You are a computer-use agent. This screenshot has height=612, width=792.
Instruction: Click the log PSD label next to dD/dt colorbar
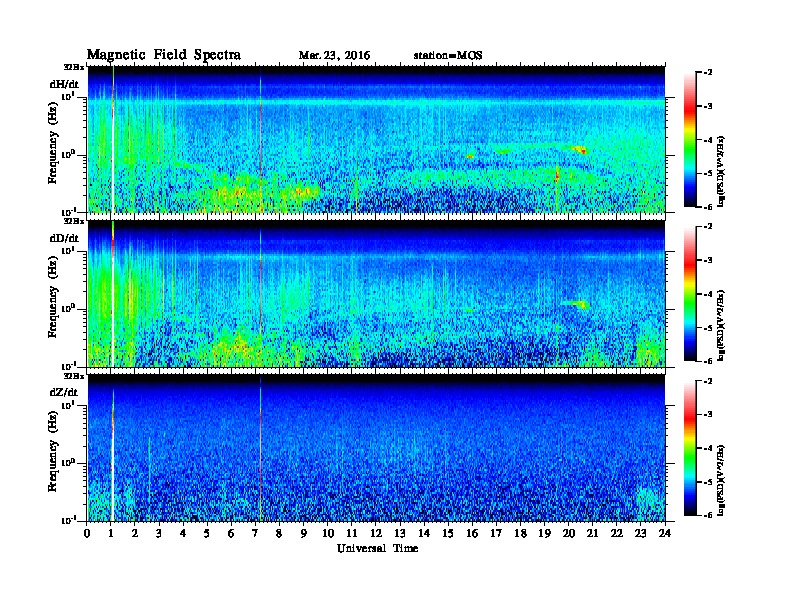(x=721, y=325)
